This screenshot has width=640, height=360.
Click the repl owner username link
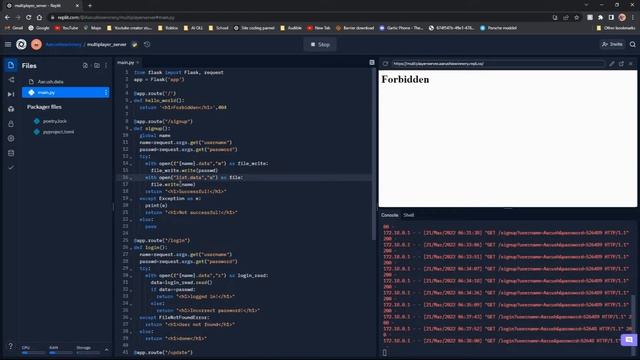(x=63, y=44)
